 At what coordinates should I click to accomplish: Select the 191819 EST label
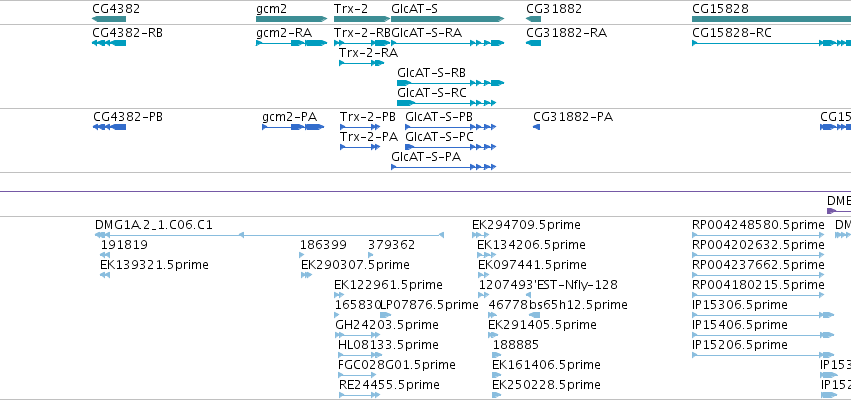(x=124, y=245)
